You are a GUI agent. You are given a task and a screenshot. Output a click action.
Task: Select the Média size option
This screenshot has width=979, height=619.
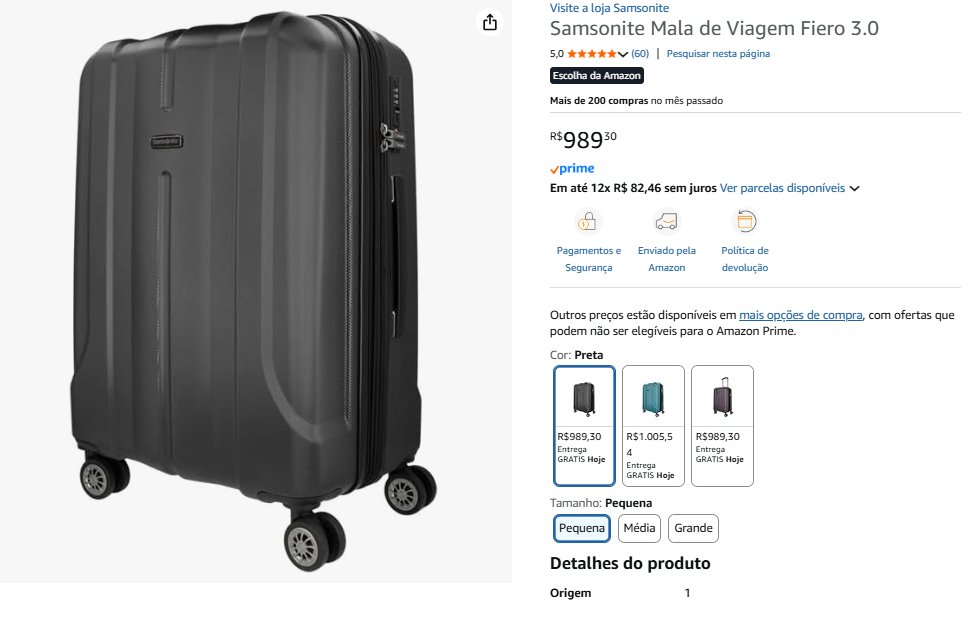[x=639, y=528]
